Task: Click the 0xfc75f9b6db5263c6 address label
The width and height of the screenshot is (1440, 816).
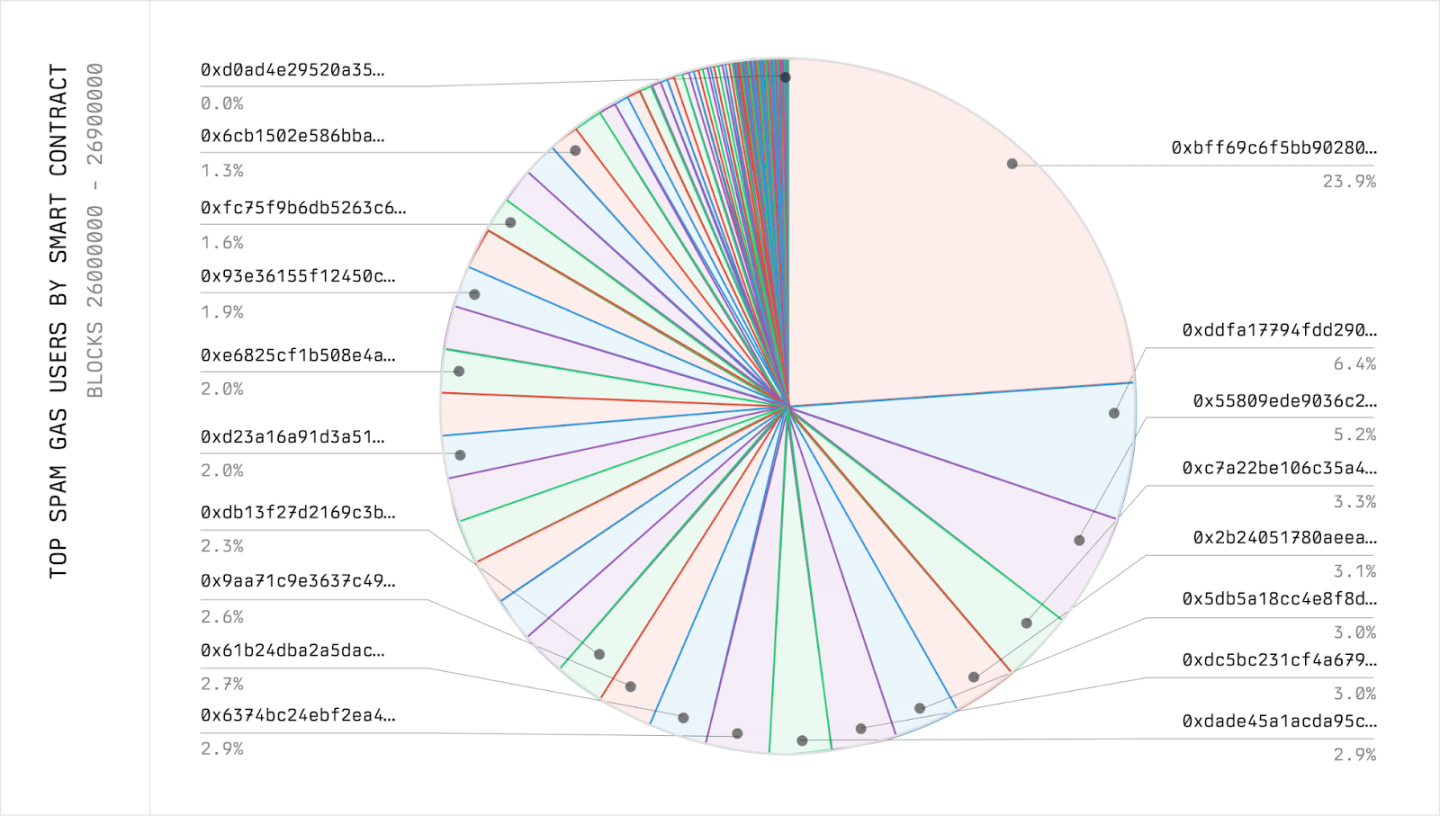Action: click(304, 208)
